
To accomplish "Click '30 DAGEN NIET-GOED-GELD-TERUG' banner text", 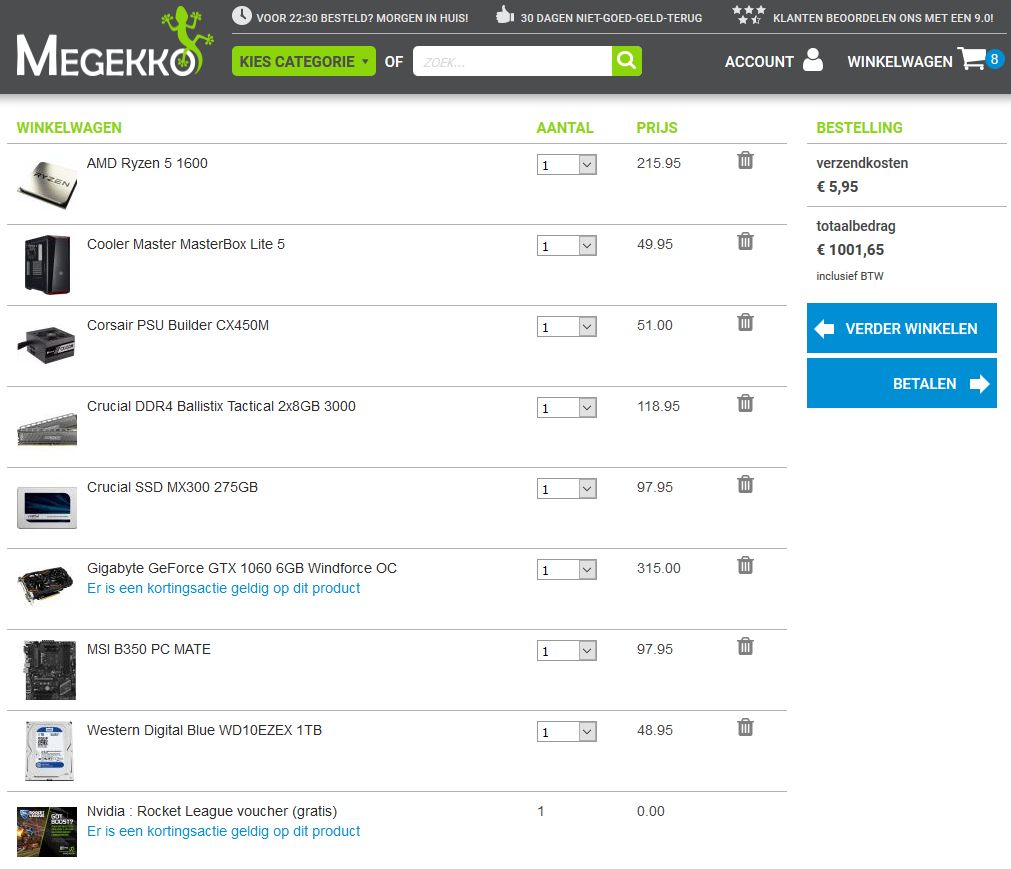I will pos(611,18).
